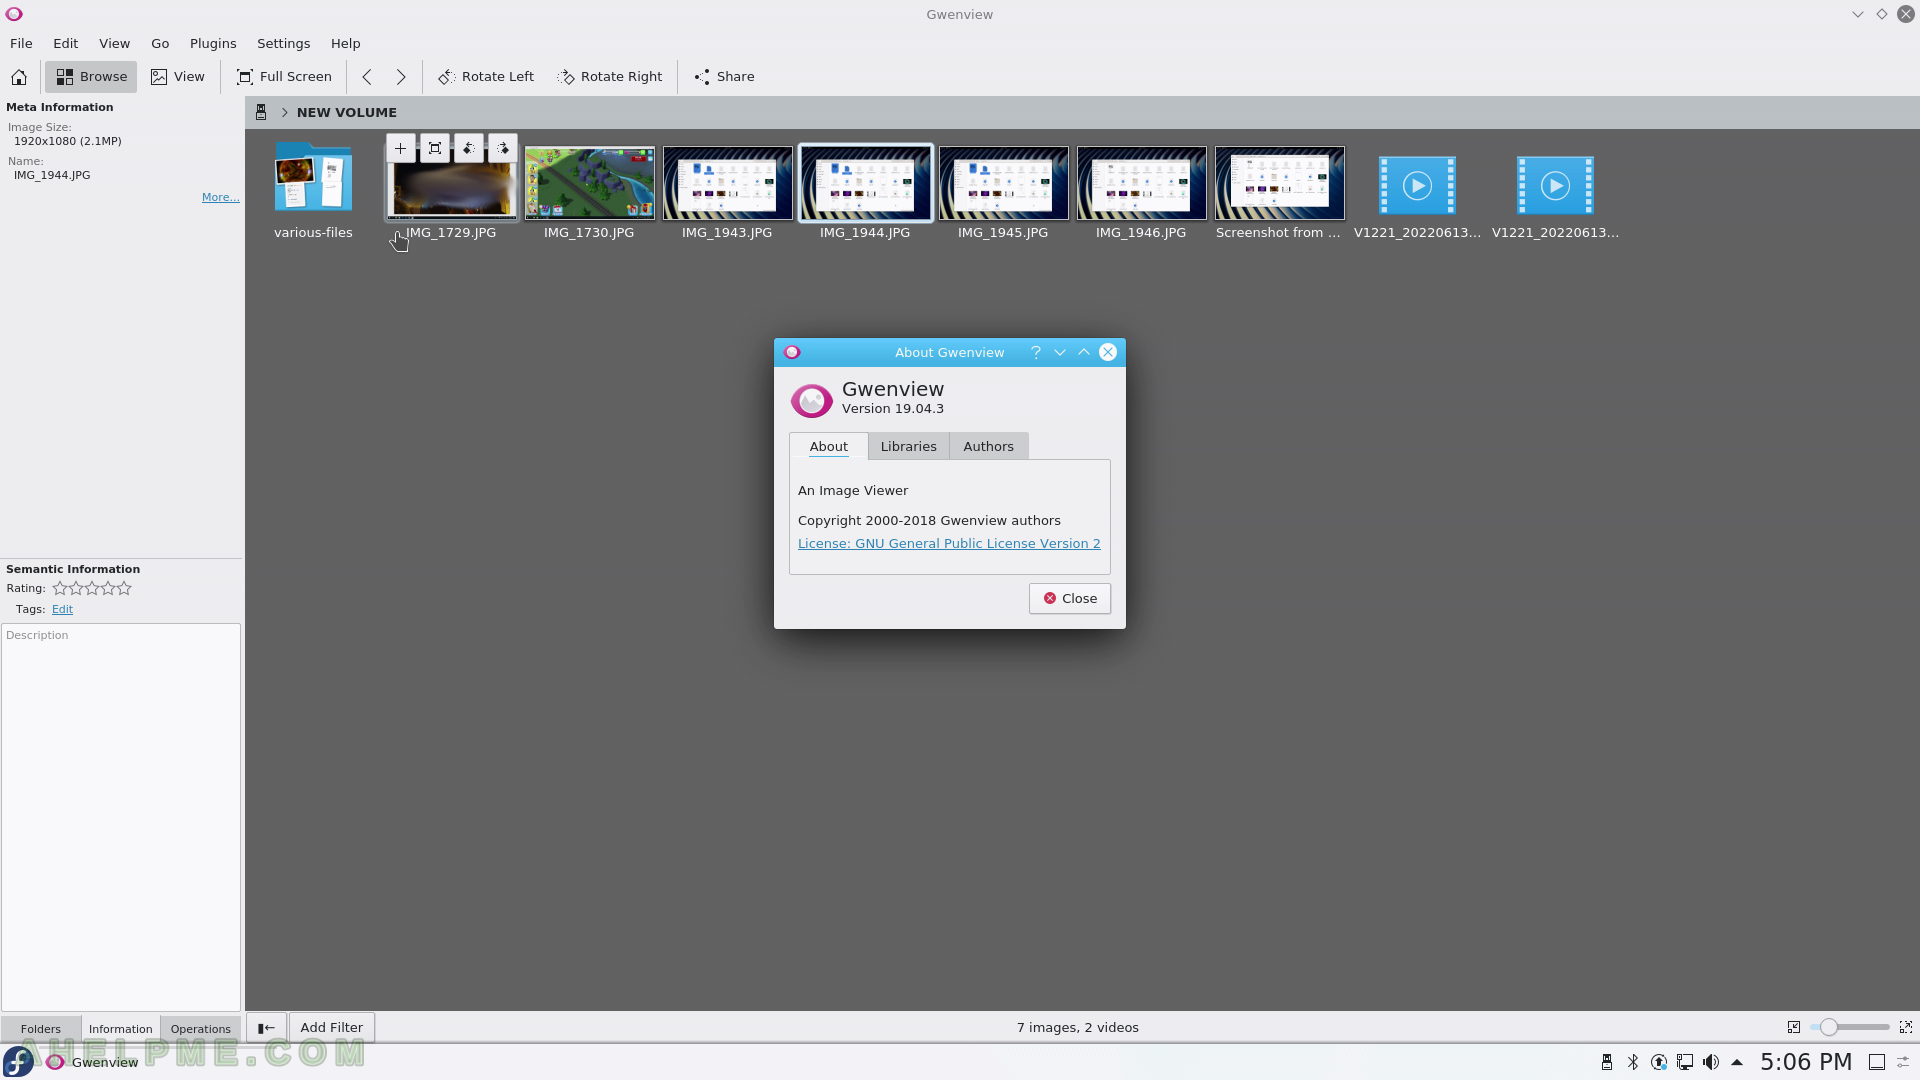Click largest thumbnail size icon
This screenshot has height=1080, width=1920.
click(1906, 1027)
